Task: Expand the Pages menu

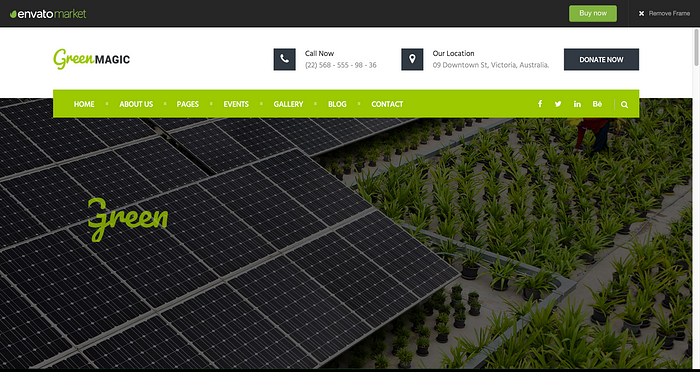Action: click(x=188, y=104)
